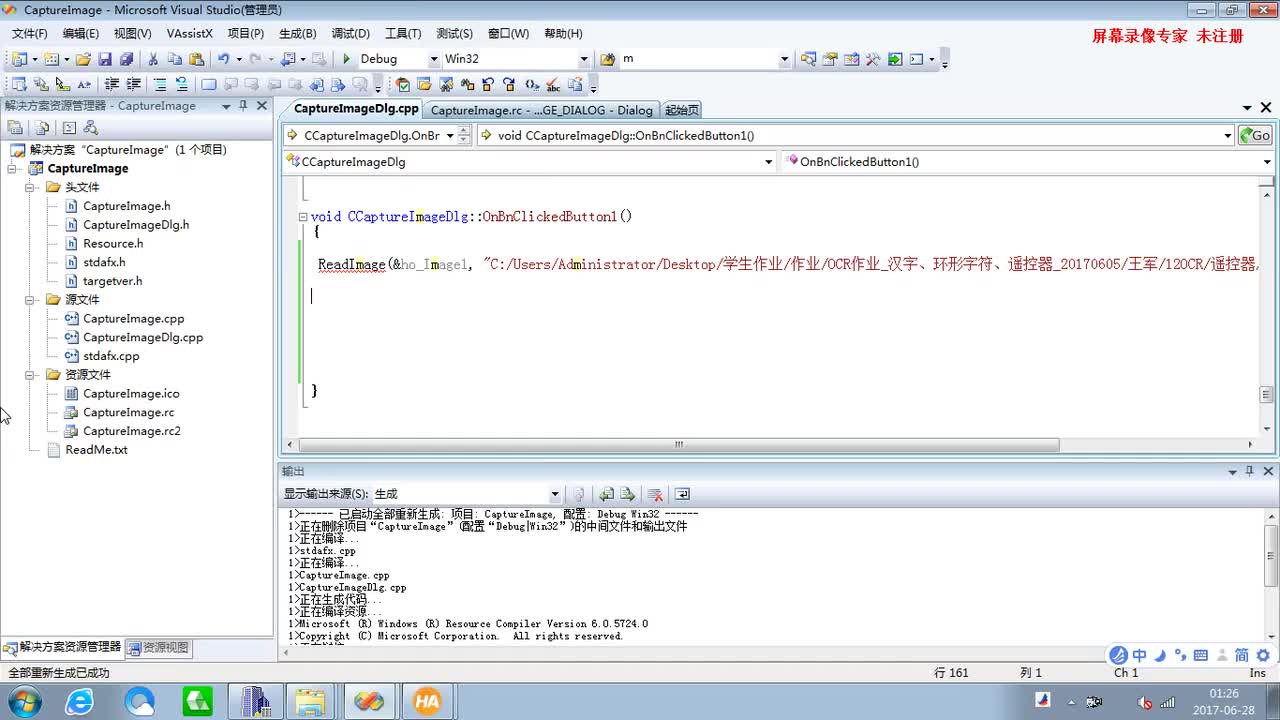1280x720 pixels.
Task: Open Solution Explorer from the standard toolbar icon
Action: point(808,59)
